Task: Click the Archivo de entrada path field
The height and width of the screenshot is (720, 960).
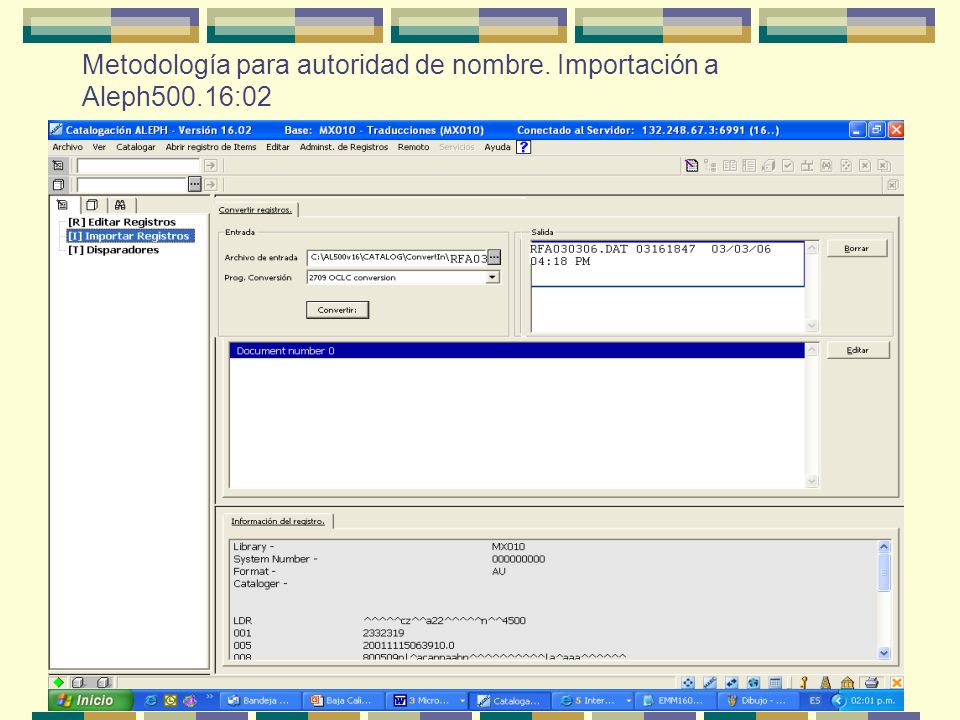Action: tap(397, 257)
